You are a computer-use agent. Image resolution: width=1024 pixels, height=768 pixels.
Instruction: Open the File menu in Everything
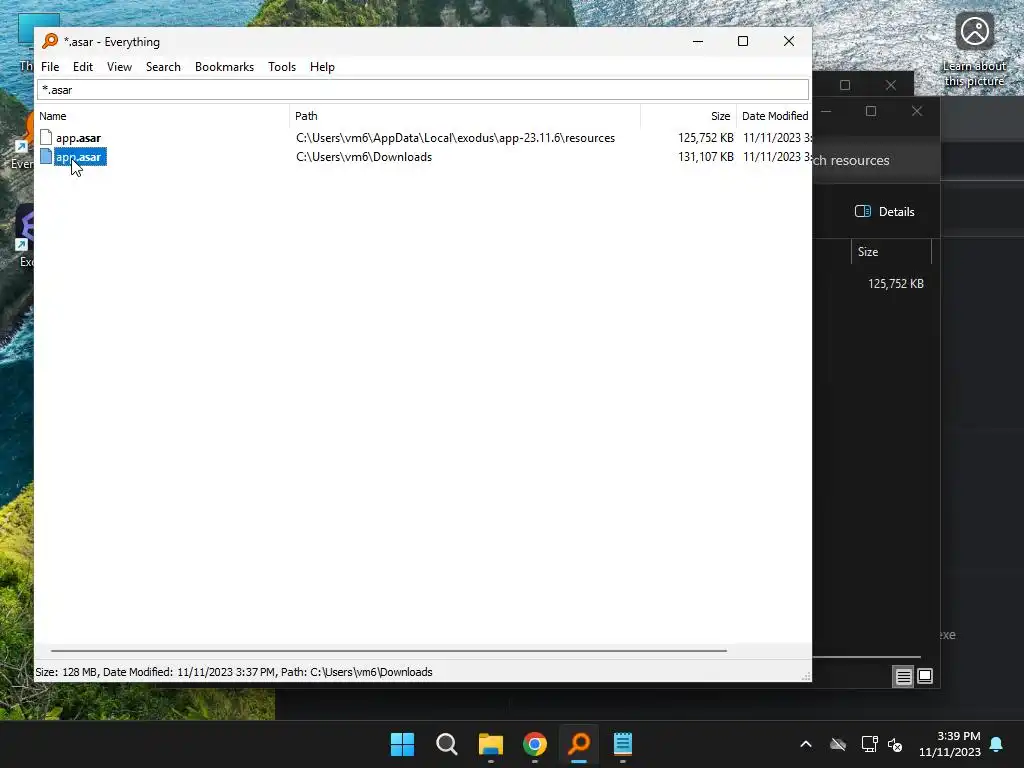click(x=50, y=67)
